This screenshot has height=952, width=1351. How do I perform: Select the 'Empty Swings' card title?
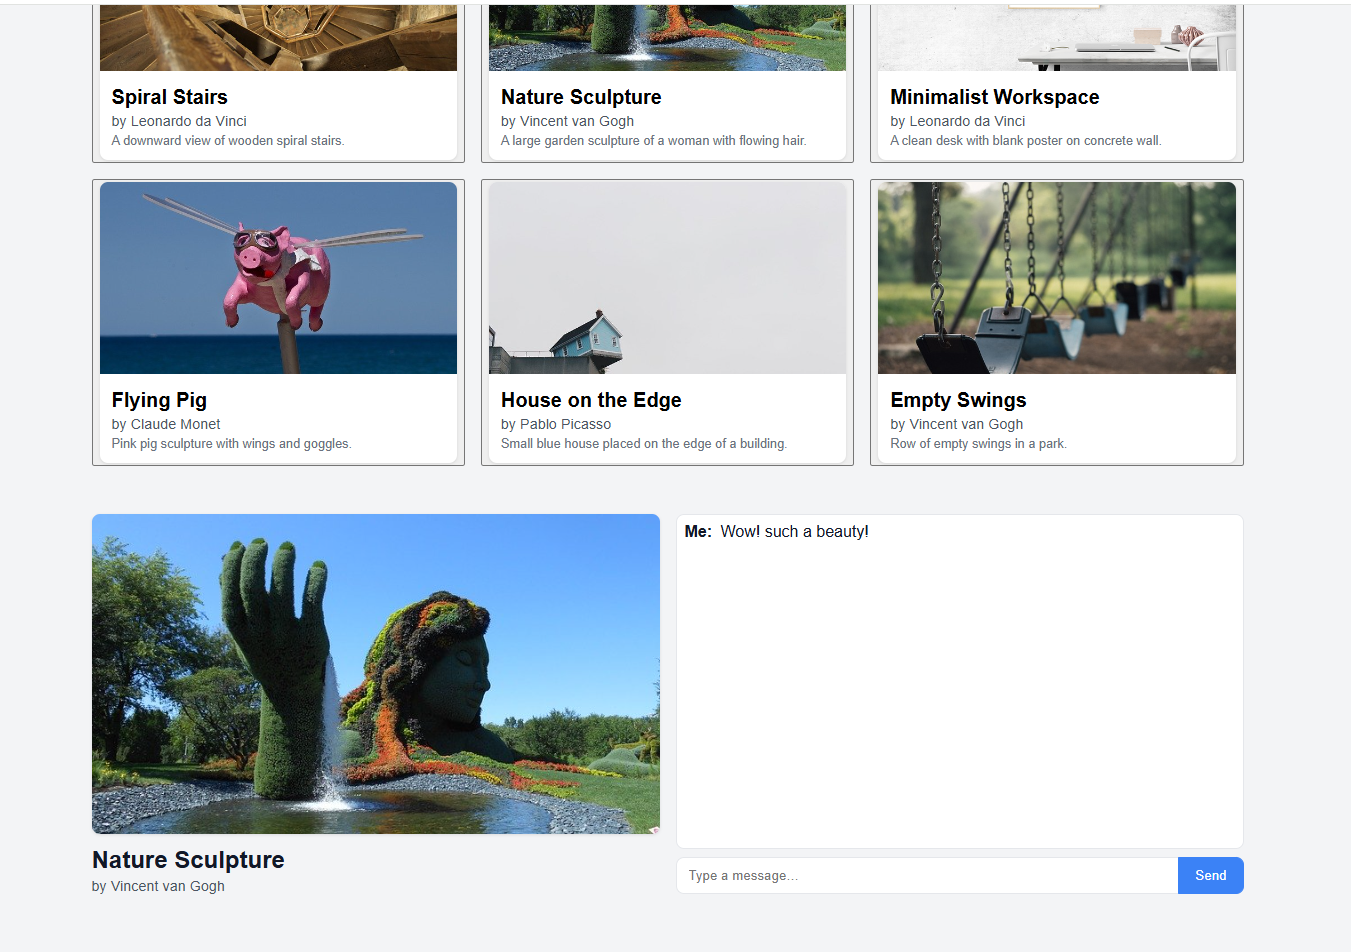[958, 400]
